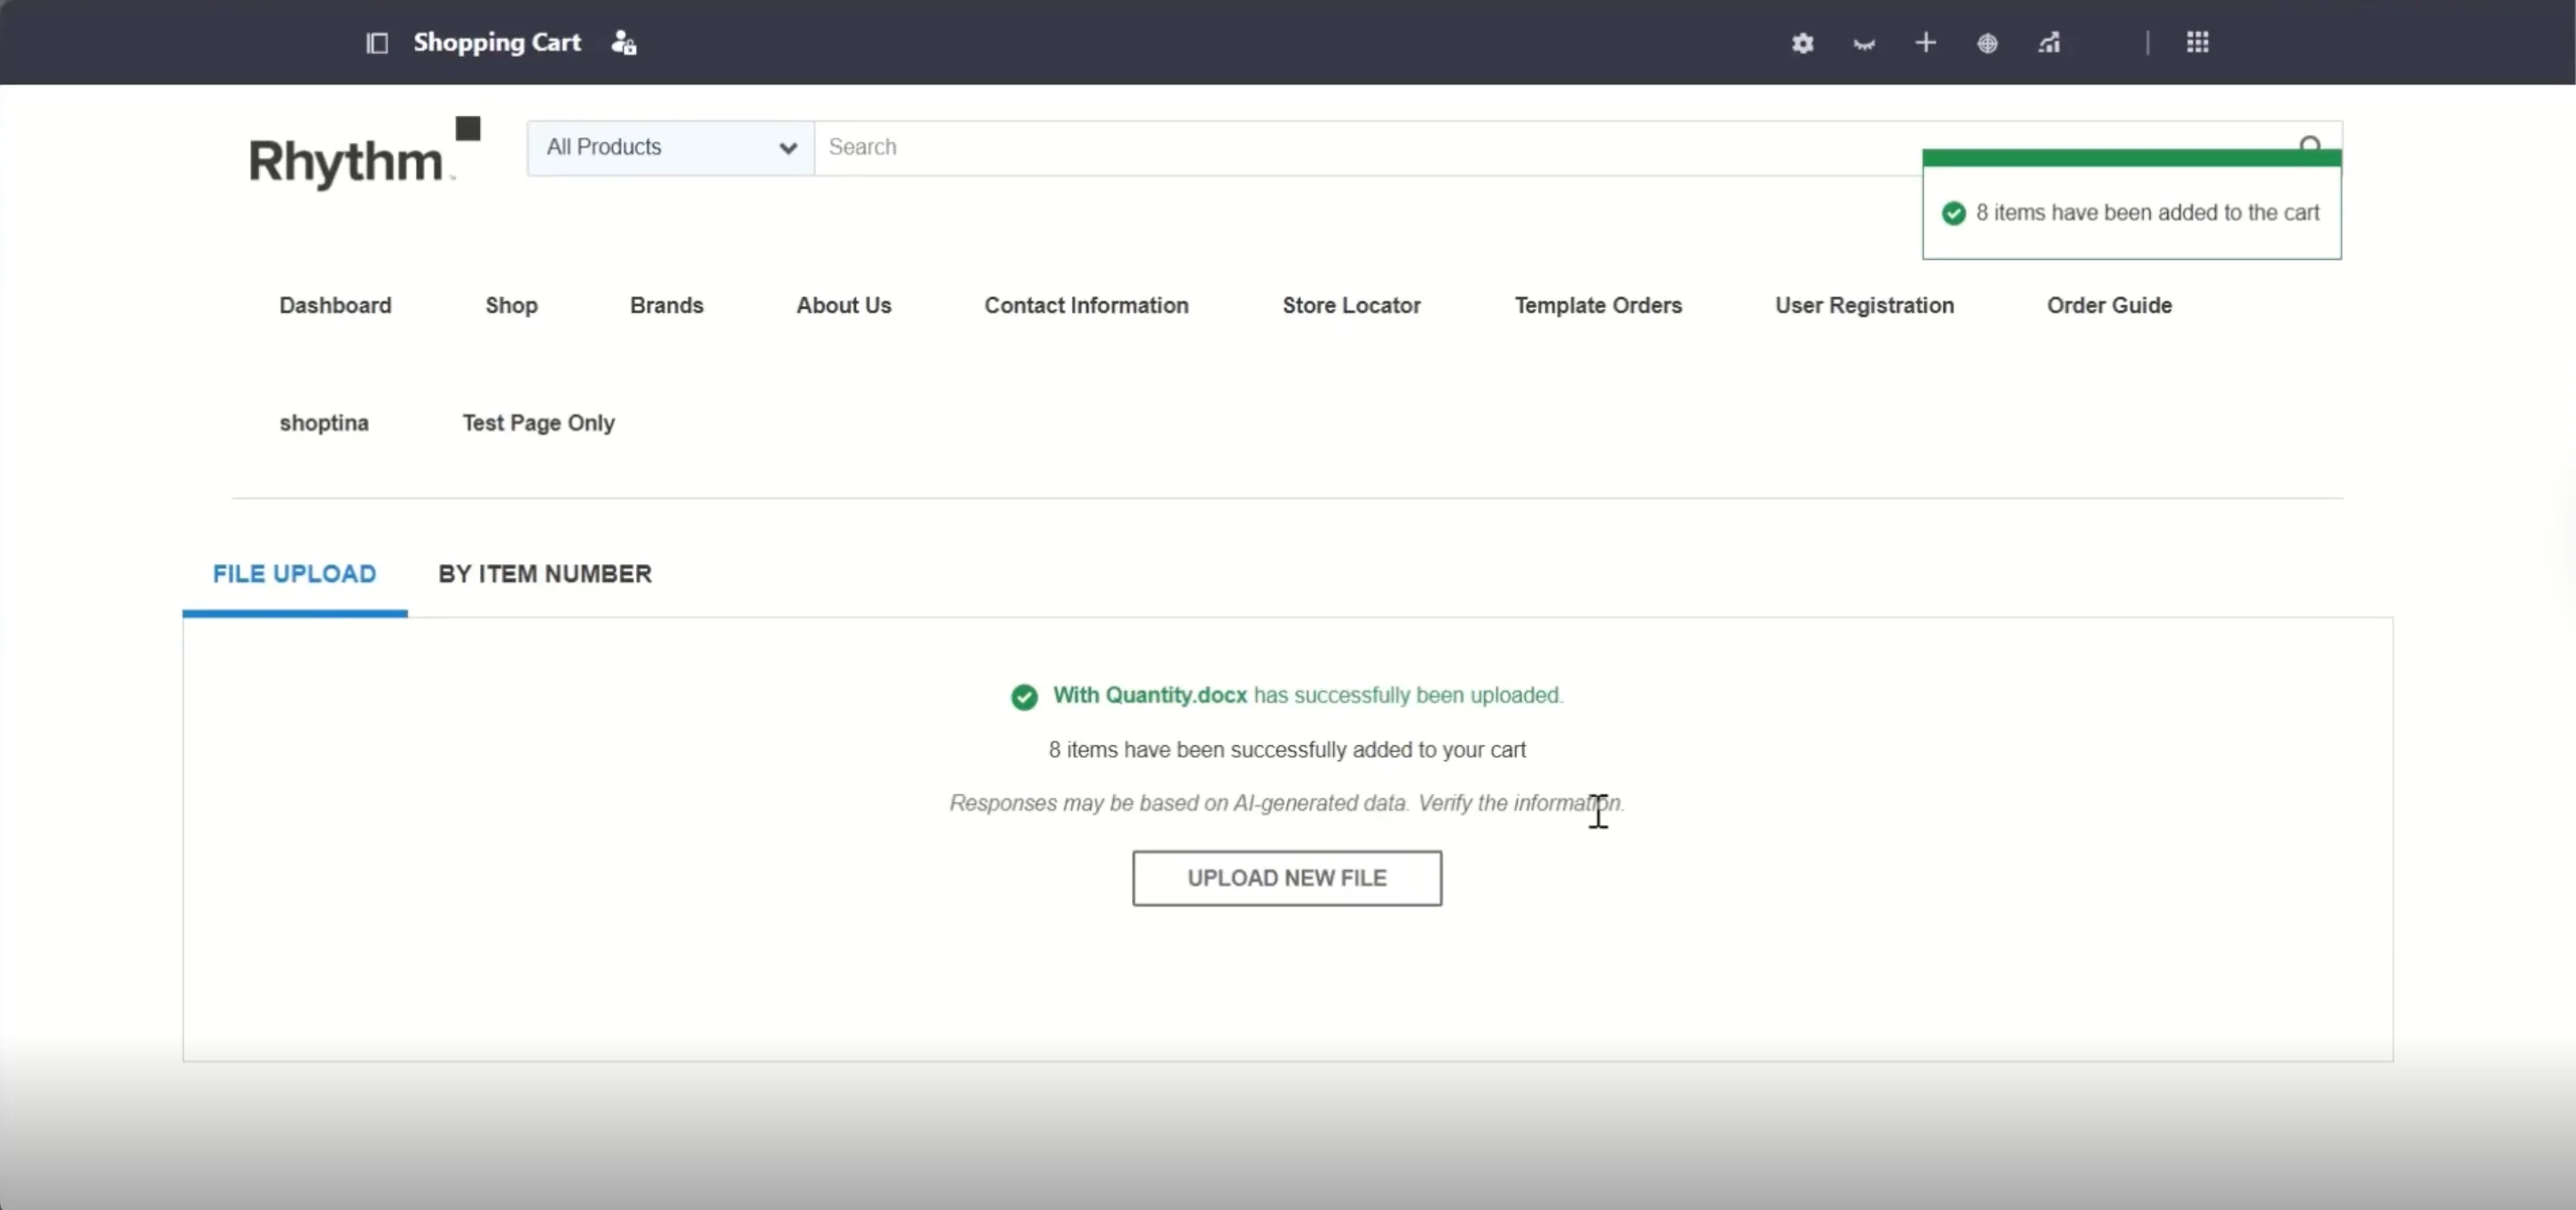Open the Order Guide link

pos(2109,305)
